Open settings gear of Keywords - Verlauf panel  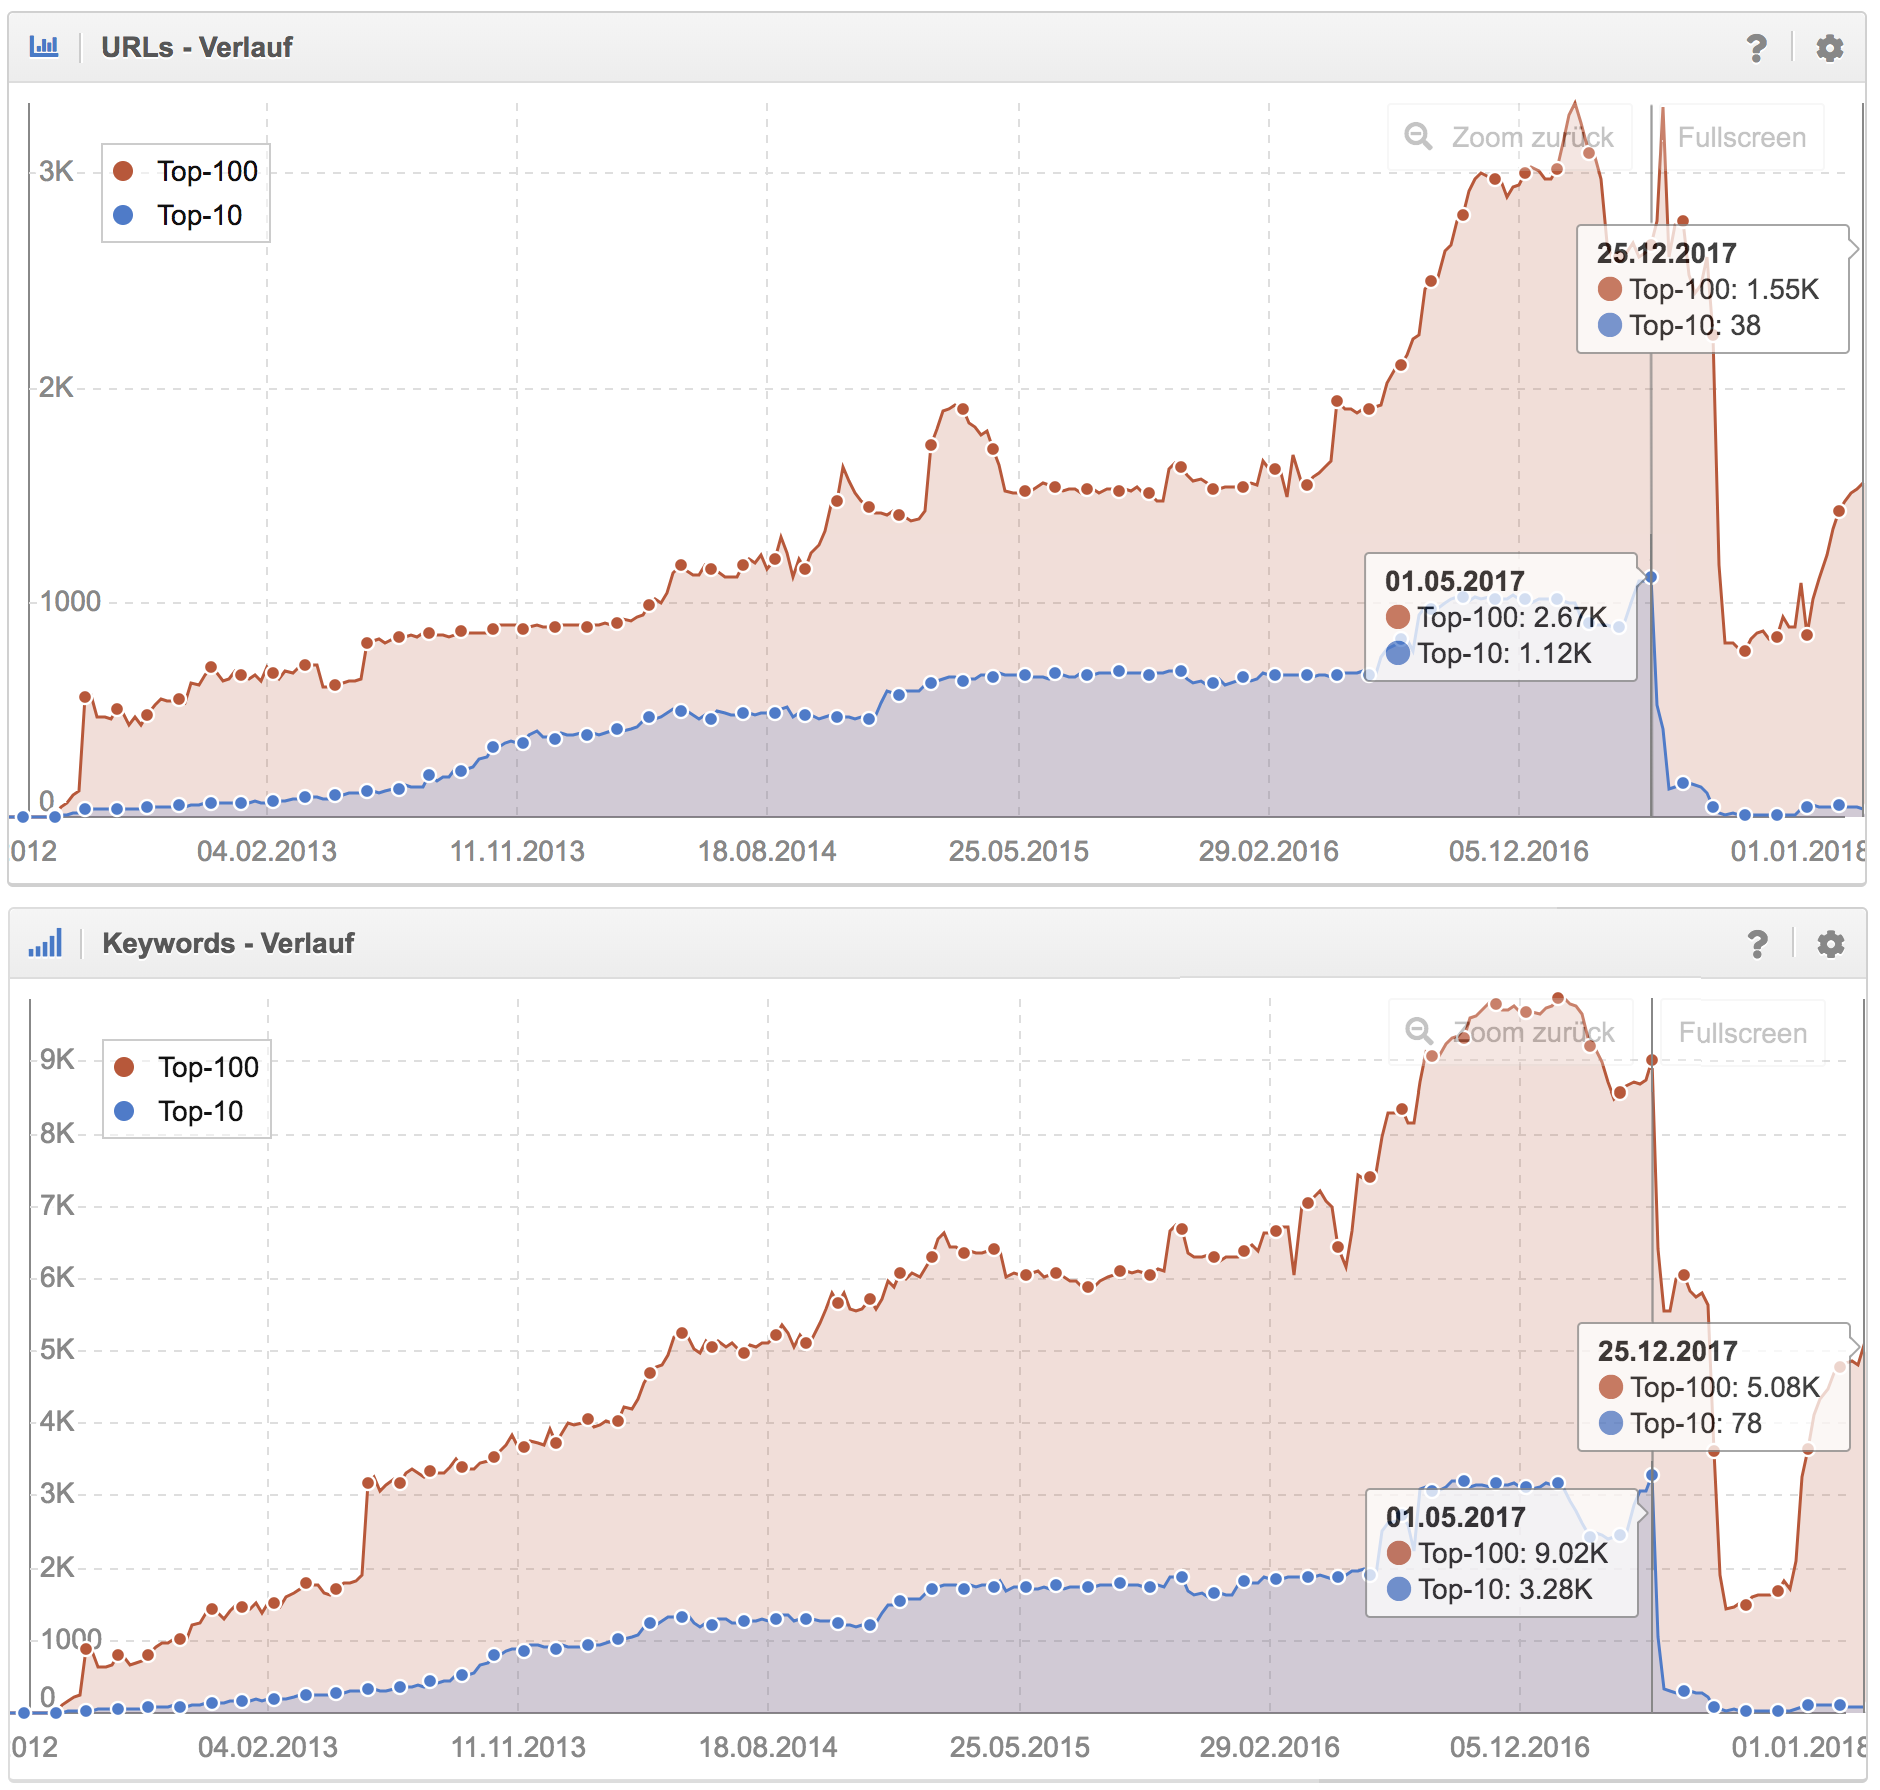tap(1830, 944)
